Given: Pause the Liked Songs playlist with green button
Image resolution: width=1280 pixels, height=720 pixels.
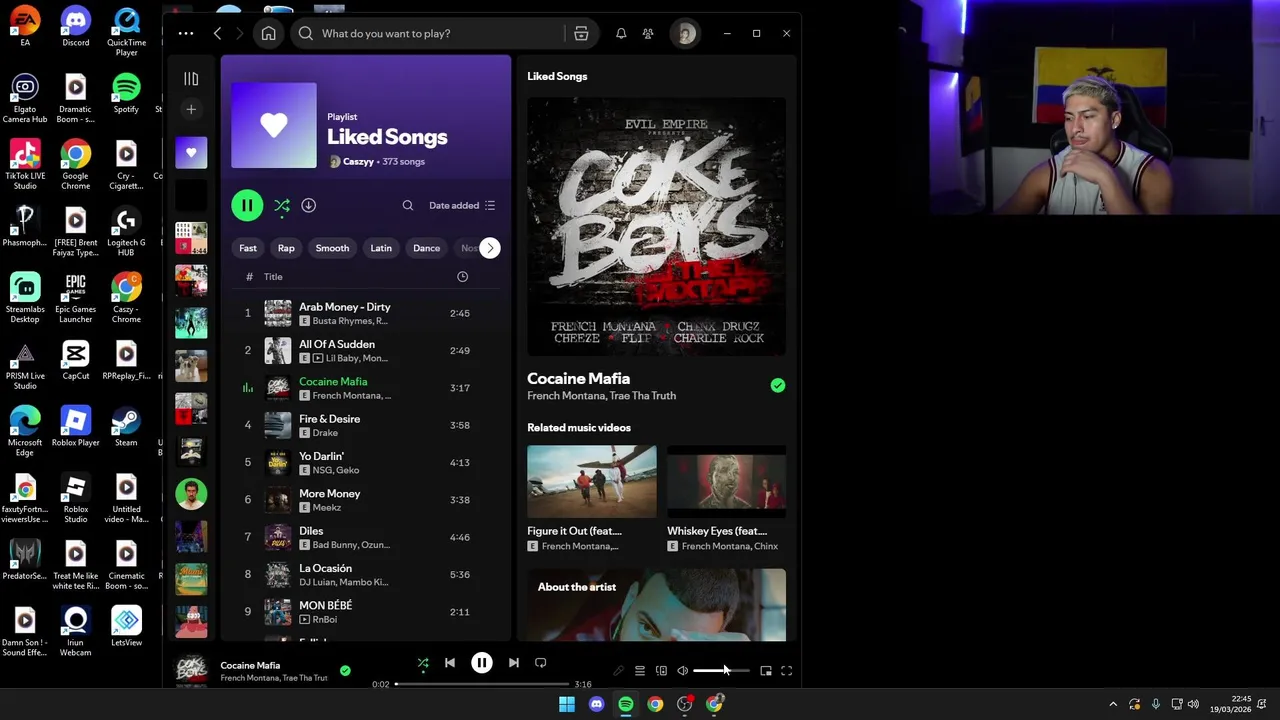Looking at the screenshot, I should pos(247,205).
